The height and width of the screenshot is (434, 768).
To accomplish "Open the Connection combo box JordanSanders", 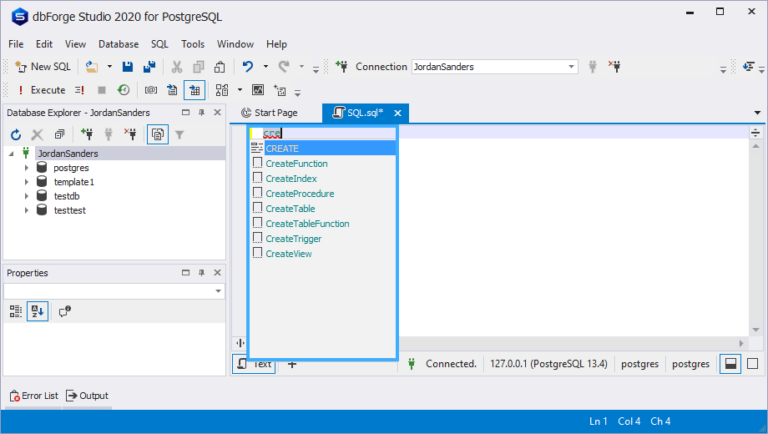I will tap(495, 67).
